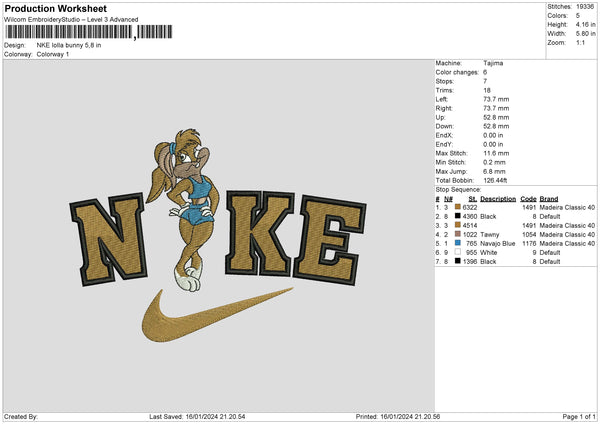The height and width of the screenshot is (424, 600).
Task: Click the 'Code' column header
Action: [x=528, y=199]
